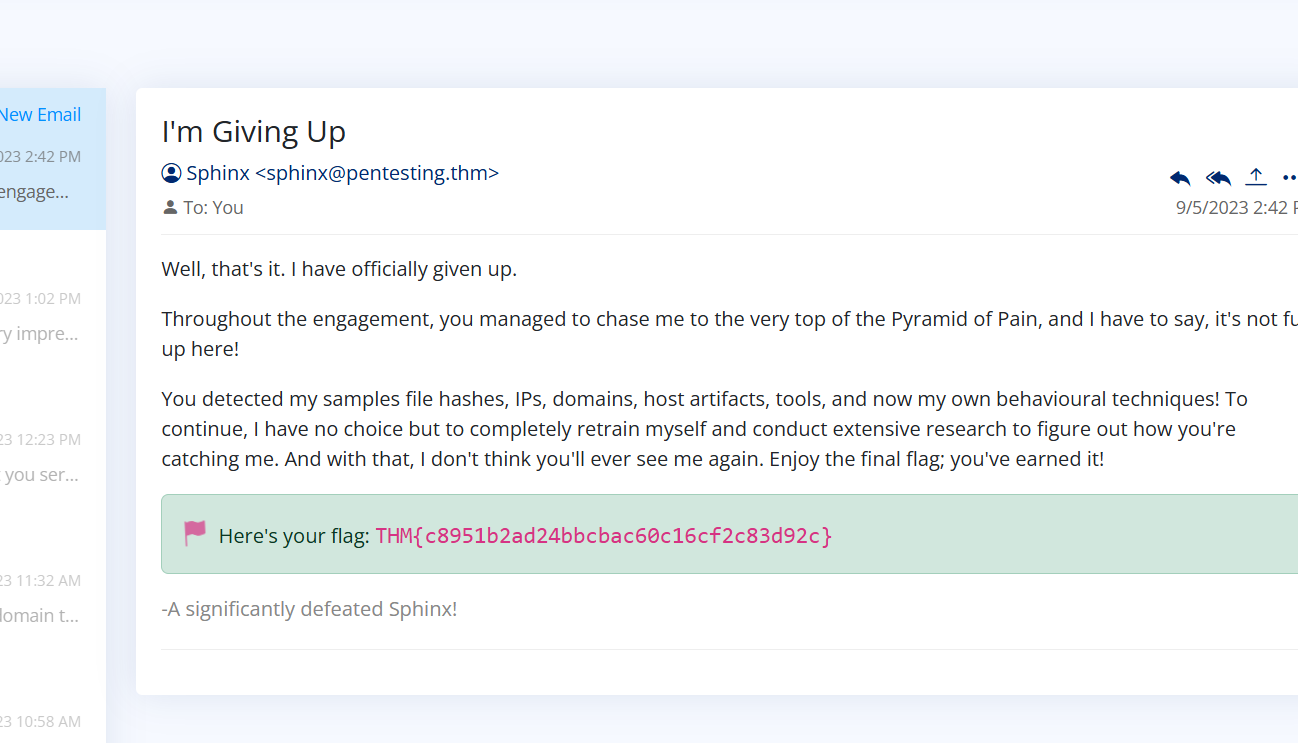Click the person icon next to To: You
This screenshot has height=743, width=1298.
point(170,208)
